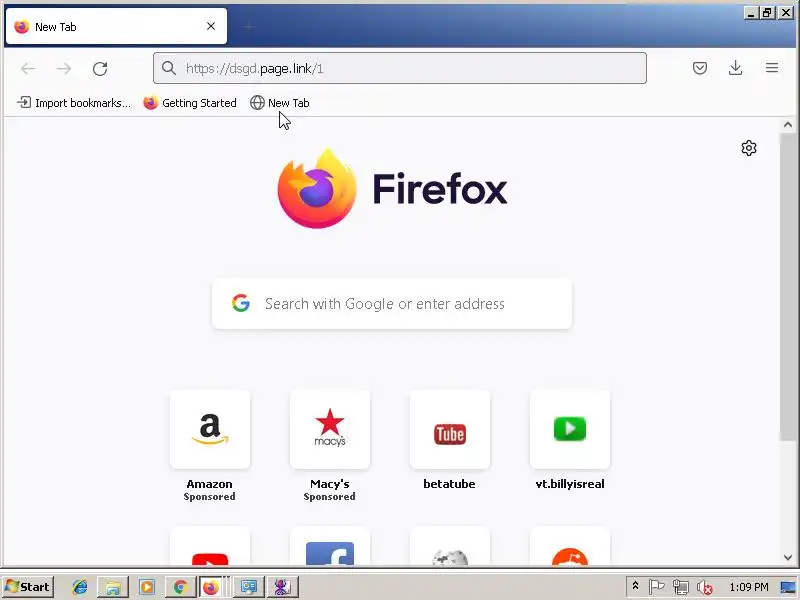Go forward with the forward arrow

(64, 68)
